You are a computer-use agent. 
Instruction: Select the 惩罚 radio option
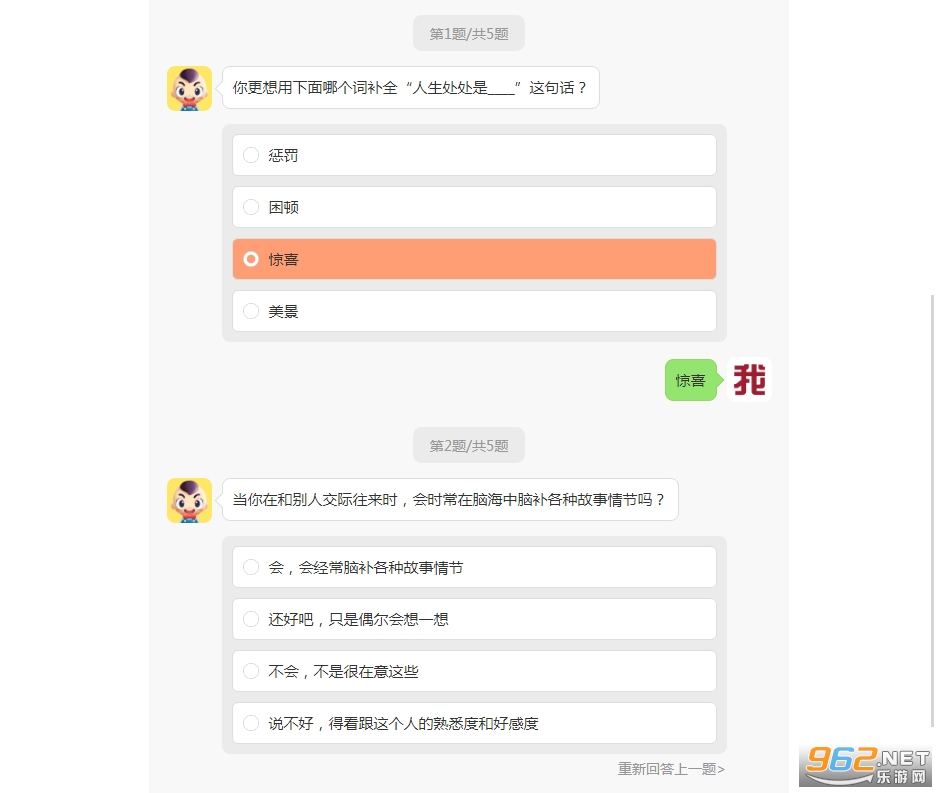tap(474, 156)
